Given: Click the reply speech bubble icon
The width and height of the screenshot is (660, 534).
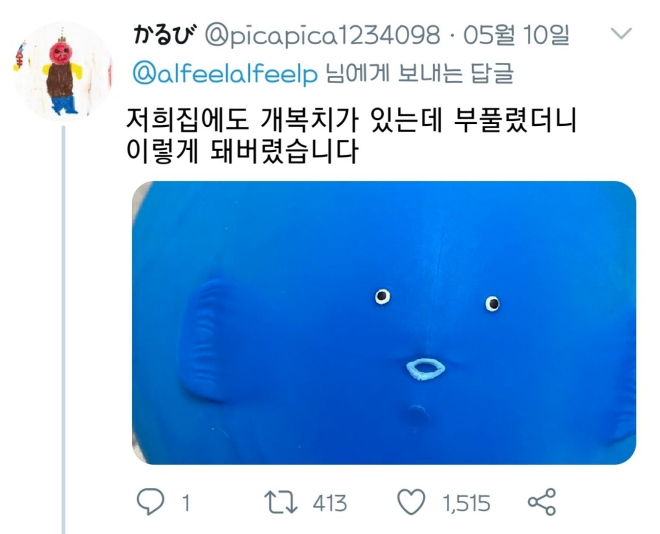Looking at the screenshot, I should (150, 502).
